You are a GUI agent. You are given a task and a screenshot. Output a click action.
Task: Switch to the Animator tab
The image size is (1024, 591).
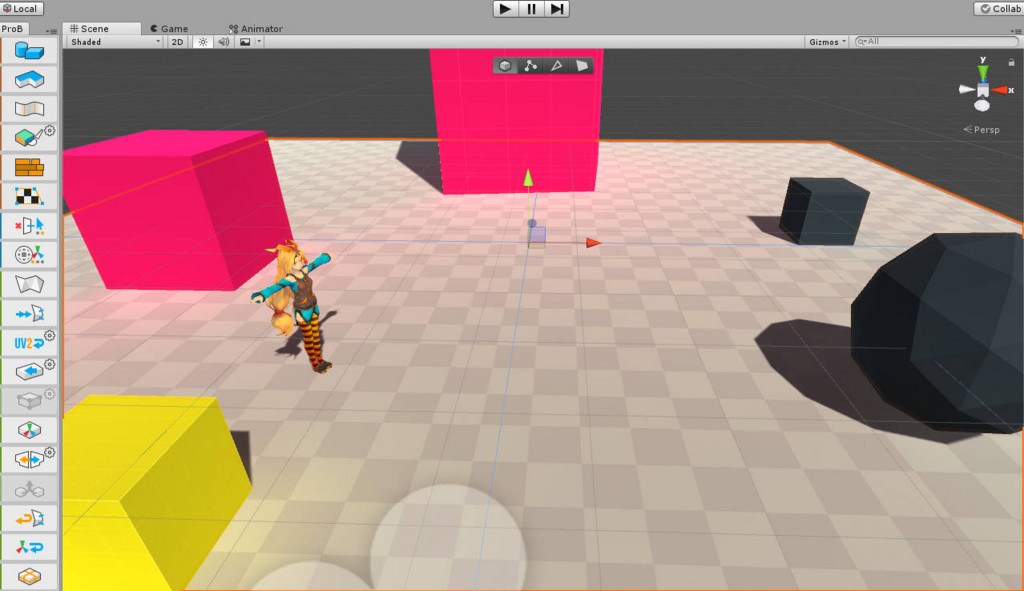255,29
